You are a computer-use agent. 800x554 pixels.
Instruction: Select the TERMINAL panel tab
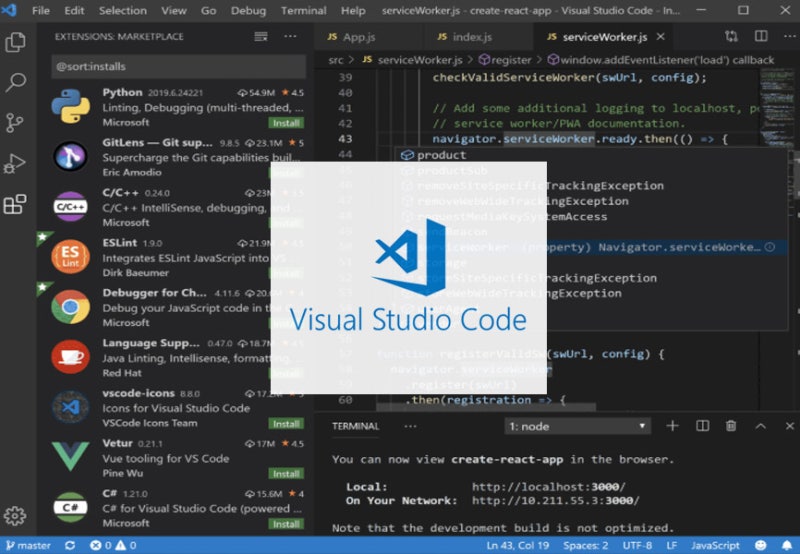click(x=356, y=426)
